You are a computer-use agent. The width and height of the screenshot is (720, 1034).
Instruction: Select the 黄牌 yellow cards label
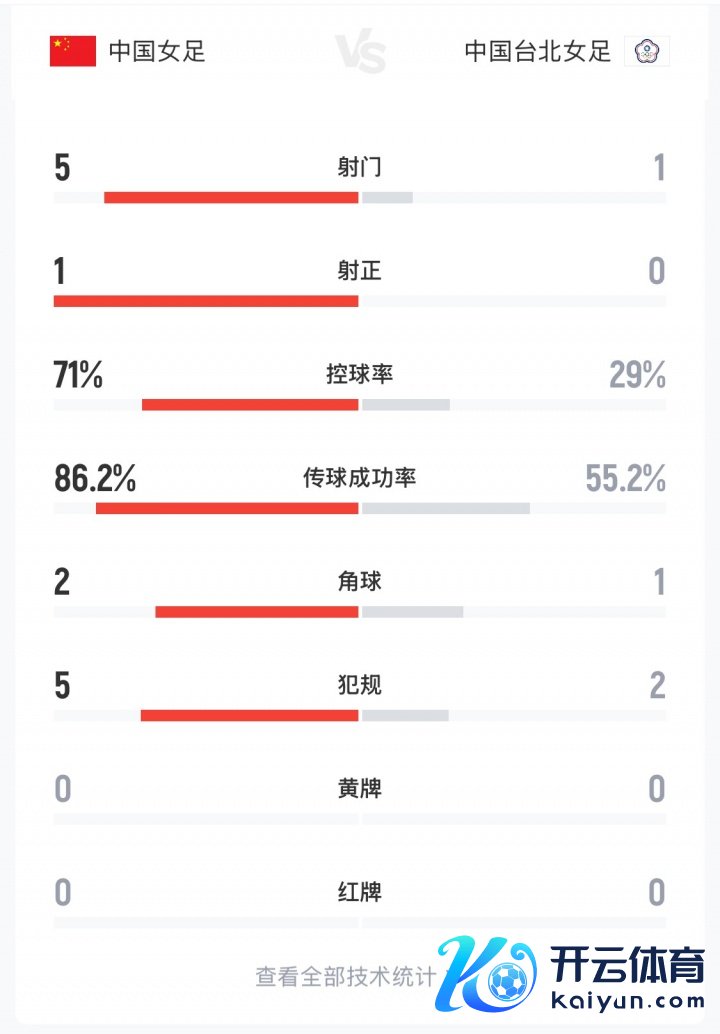[360, 789]
